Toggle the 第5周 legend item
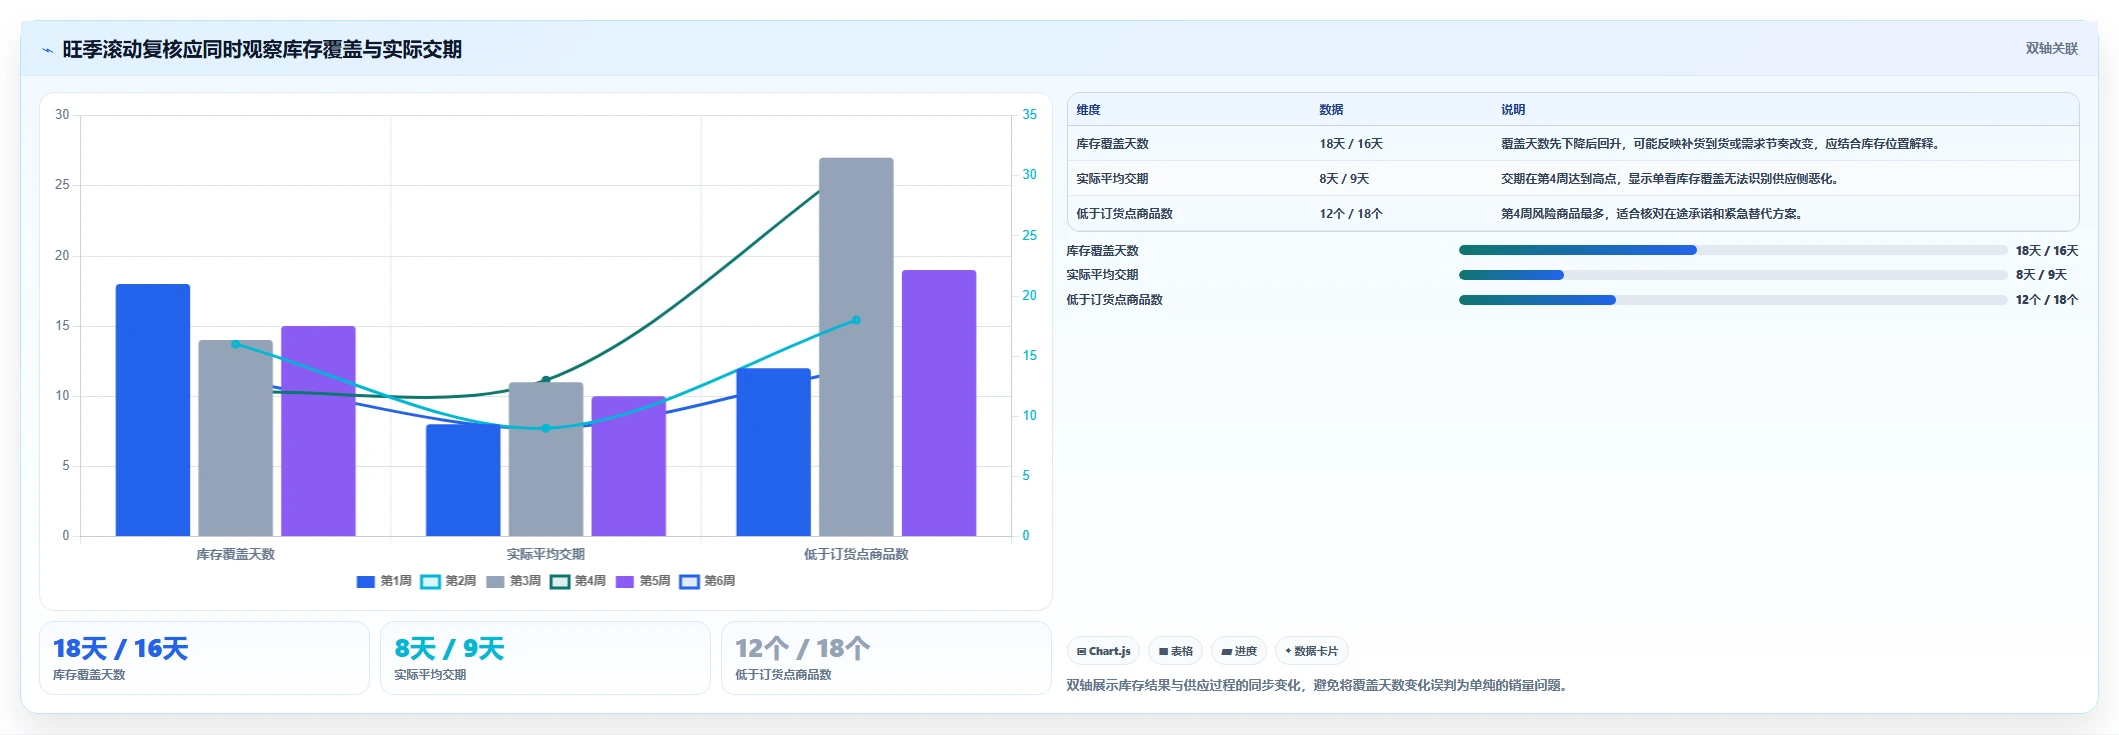2119x735 pixels. pos(643,581)
